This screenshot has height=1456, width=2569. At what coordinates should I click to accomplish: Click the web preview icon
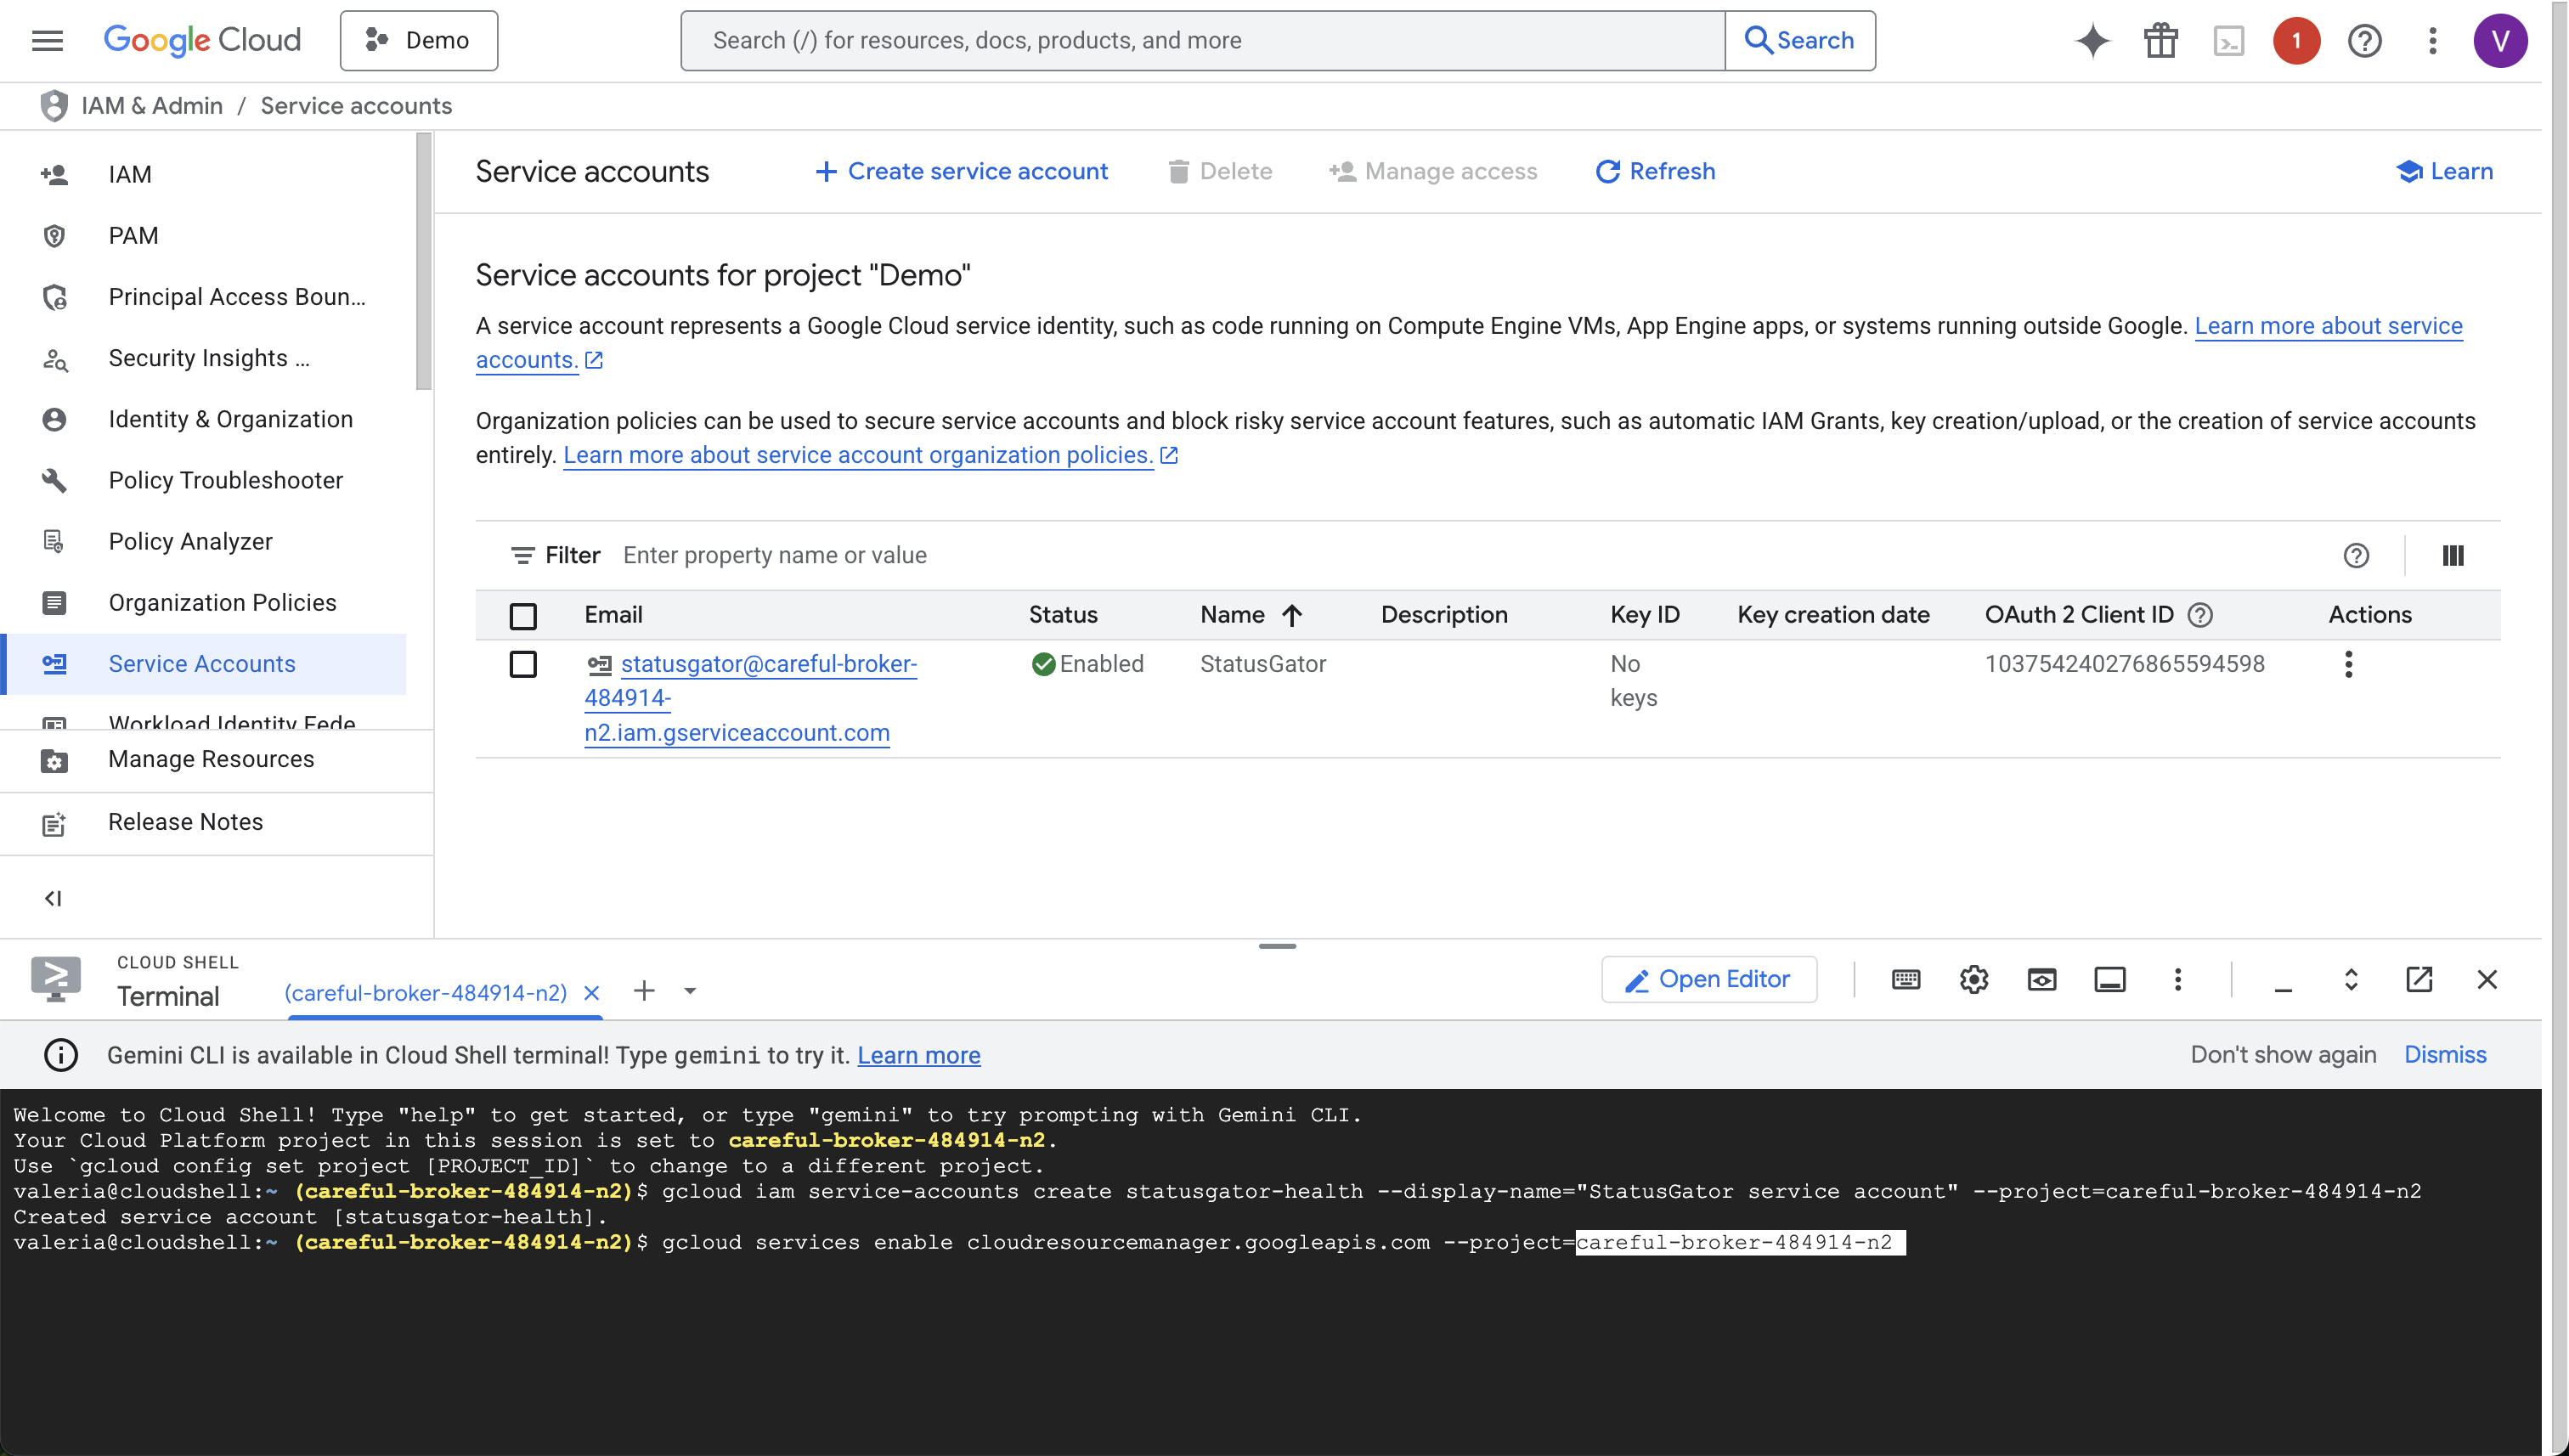(x=2041, y=979)
